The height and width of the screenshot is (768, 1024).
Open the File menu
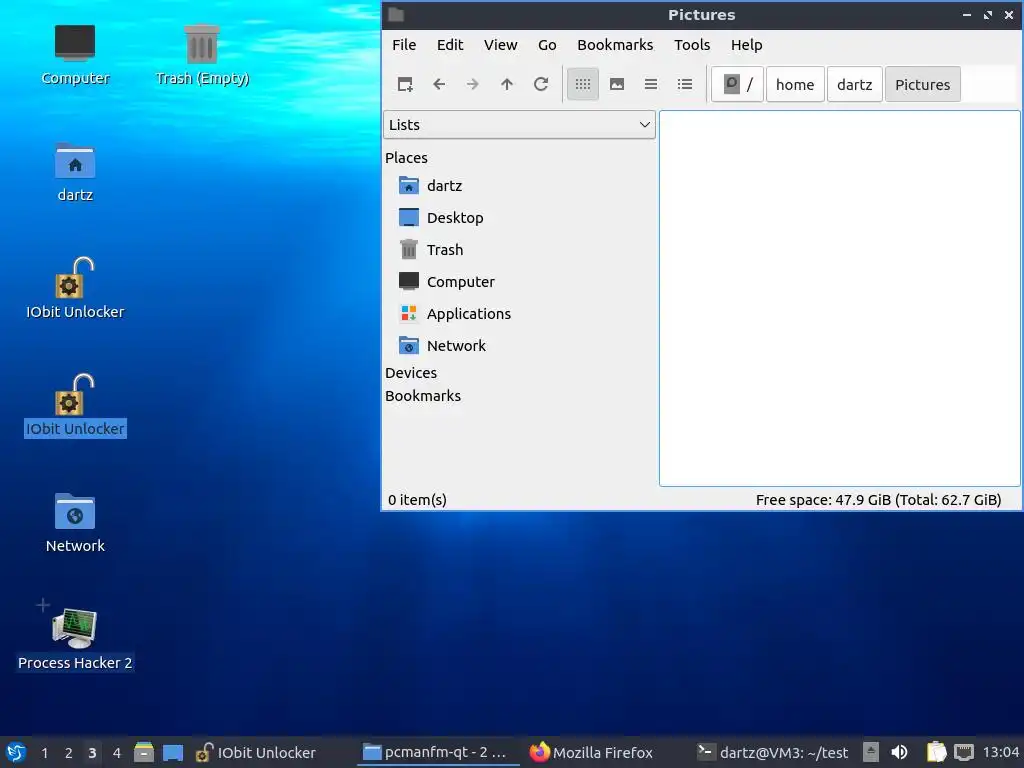(x=404, y=45)
